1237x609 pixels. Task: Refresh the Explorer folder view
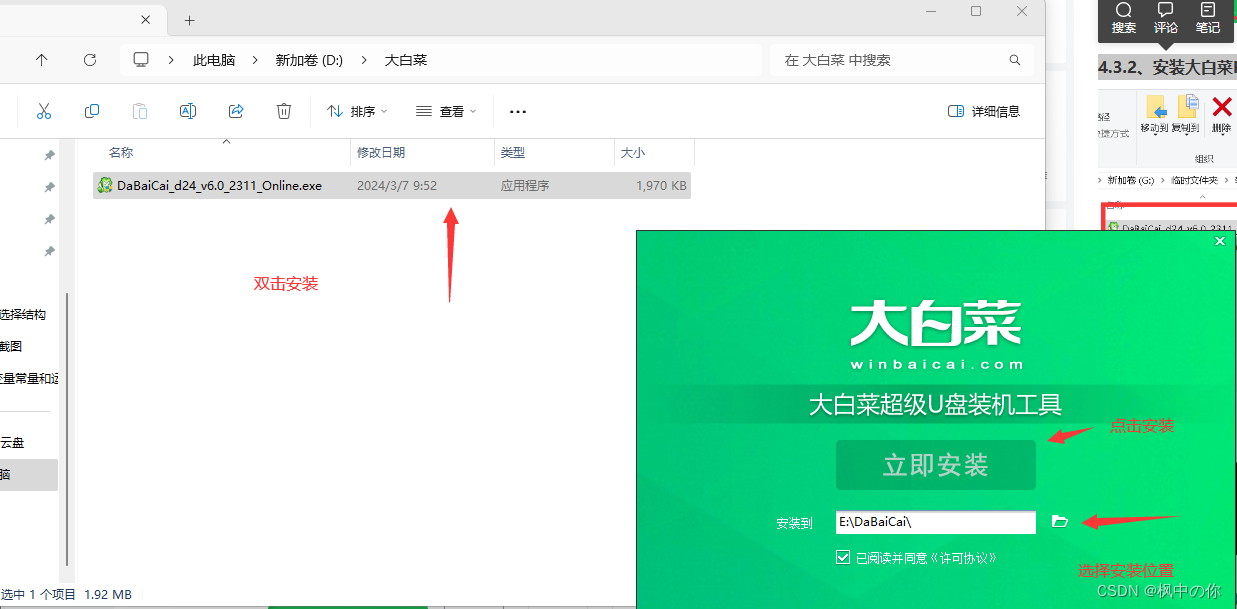pyautogui.click(x=90, y=60)
